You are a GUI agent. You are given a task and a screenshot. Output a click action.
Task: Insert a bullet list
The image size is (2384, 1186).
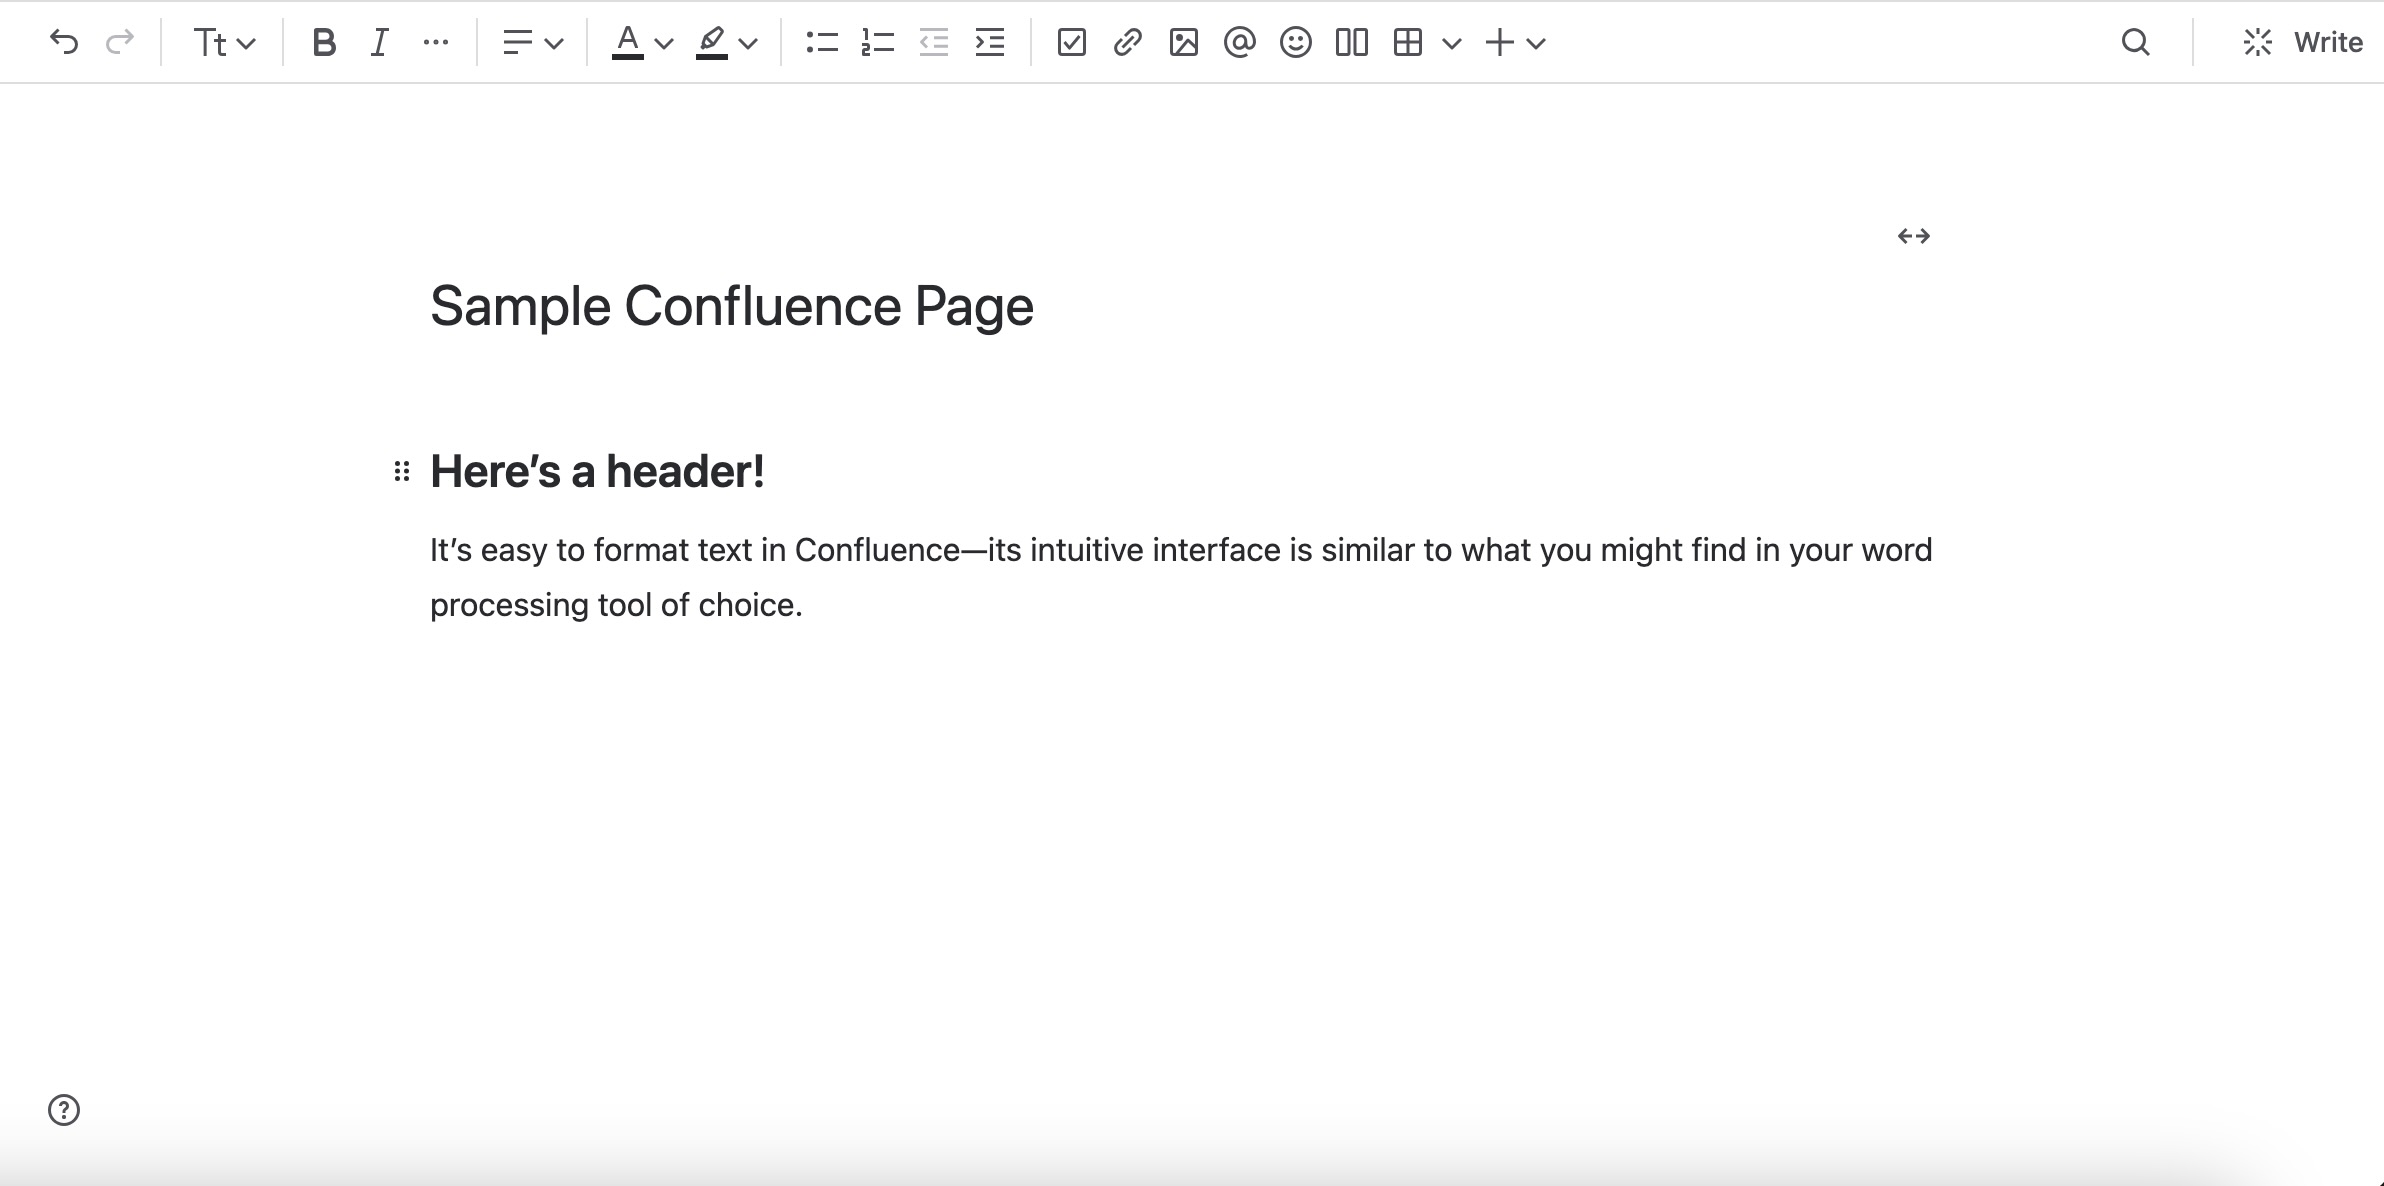822,42
